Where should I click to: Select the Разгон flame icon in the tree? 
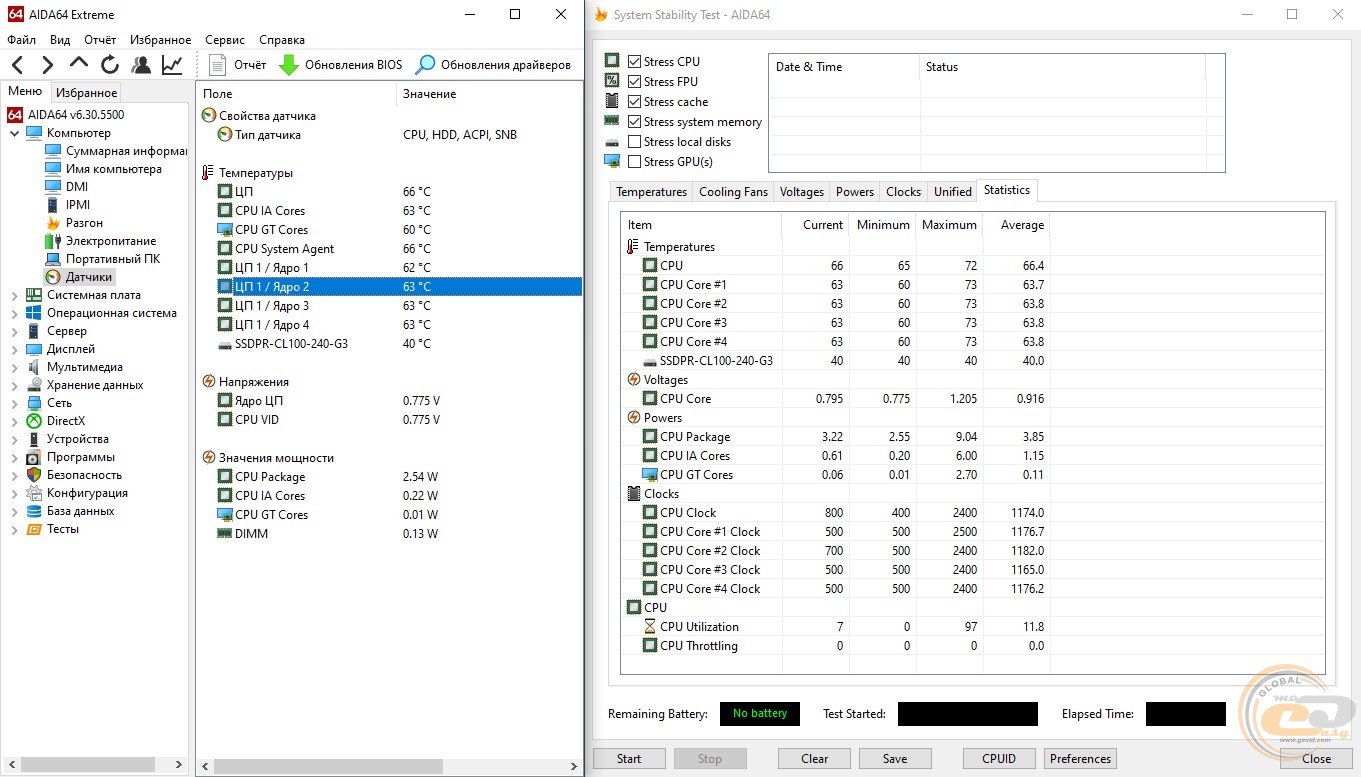point(53,223)
